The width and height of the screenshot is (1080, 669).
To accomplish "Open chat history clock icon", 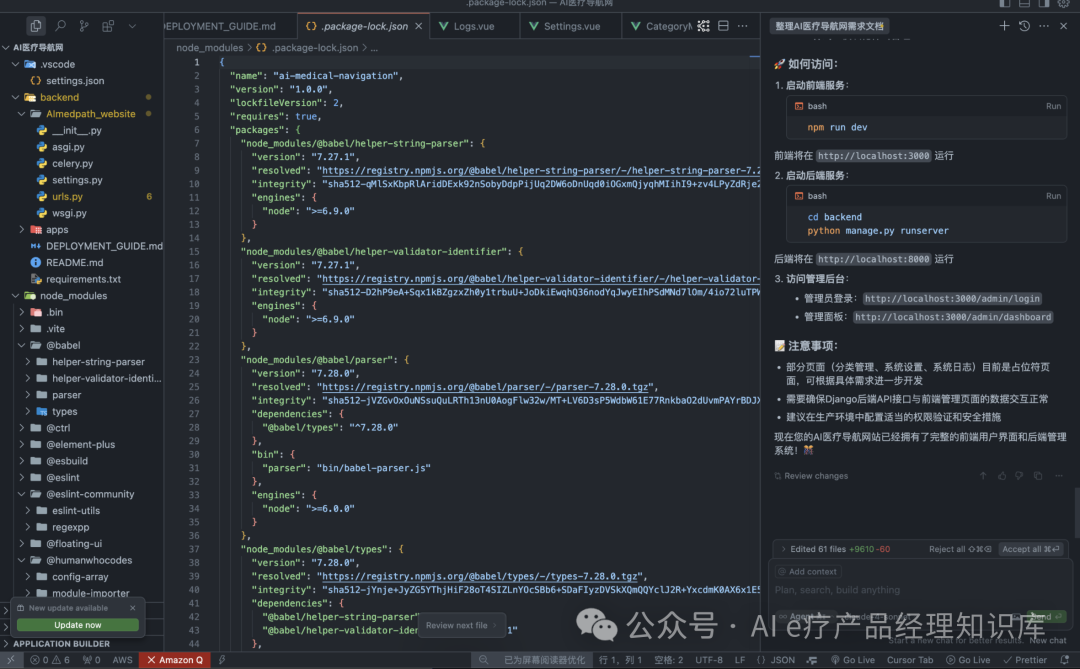I will coord(1024,25).
